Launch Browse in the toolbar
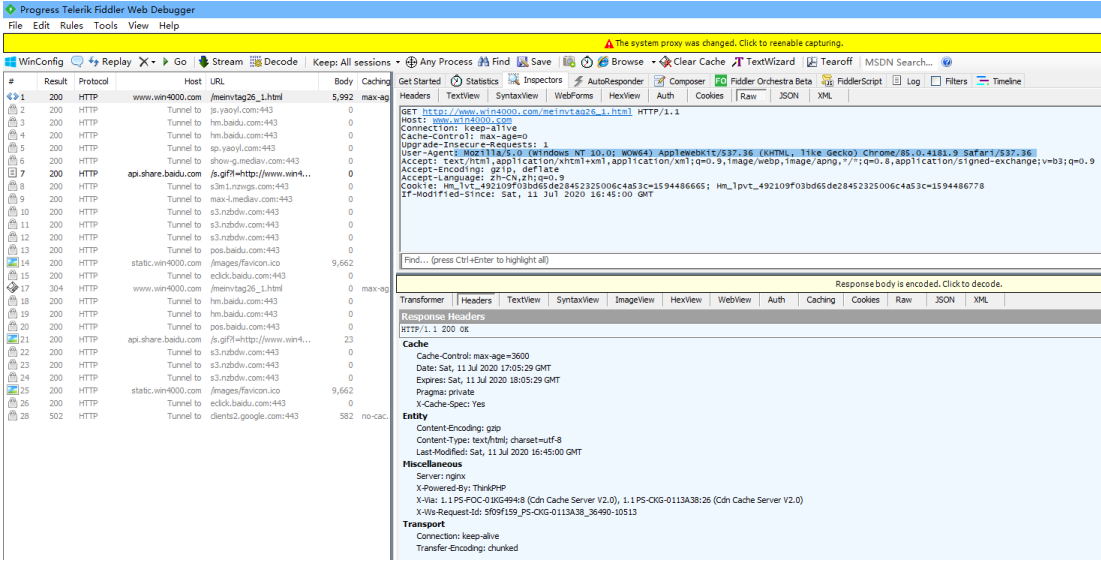Viewport: 1101px width, 577px height. [620, 62]
